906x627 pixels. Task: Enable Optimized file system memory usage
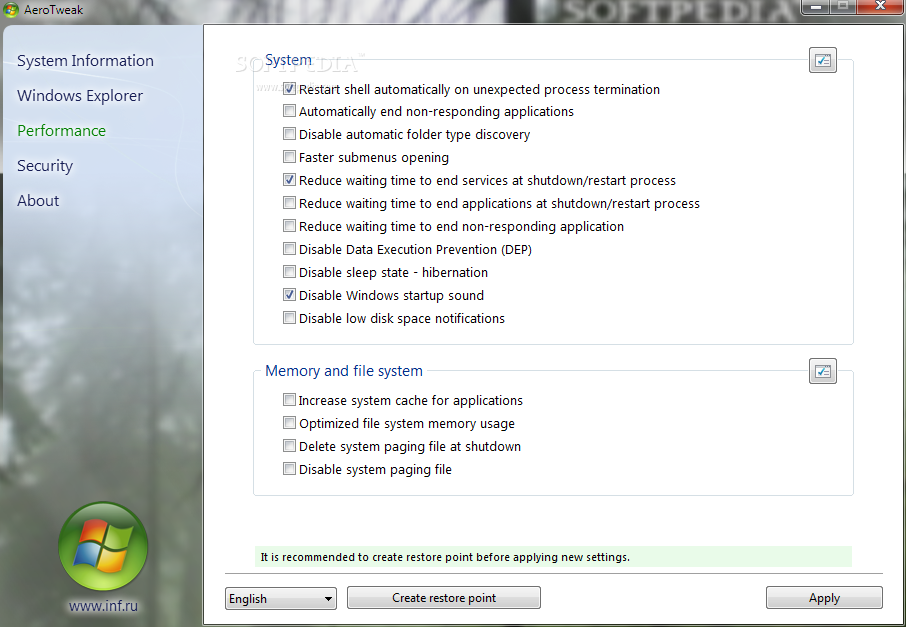[289, 423]
